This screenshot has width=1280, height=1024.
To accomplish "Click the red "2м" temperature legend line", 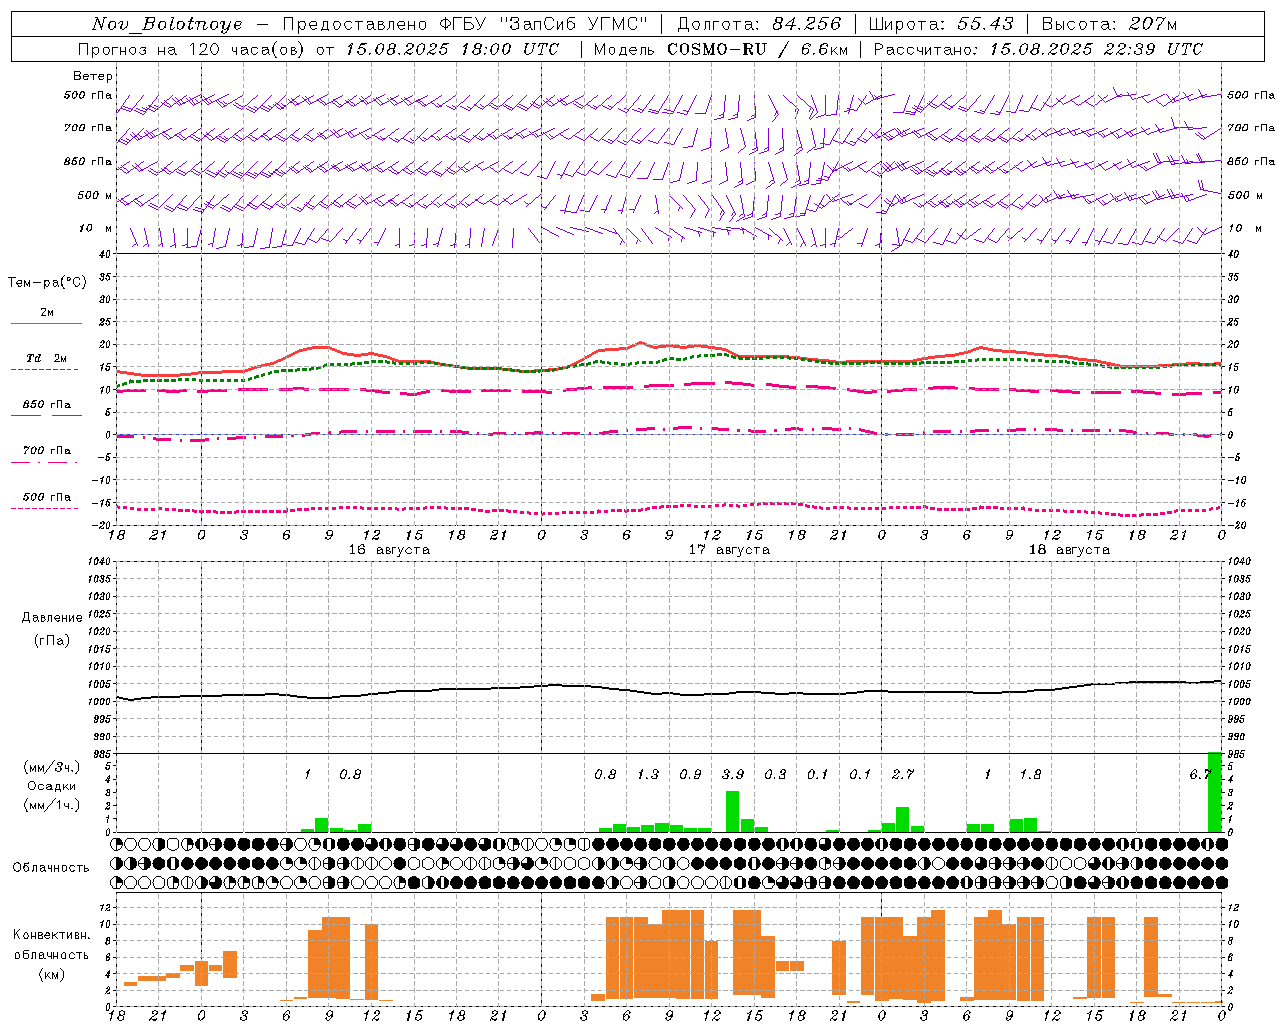I will [x=46, y=324].
